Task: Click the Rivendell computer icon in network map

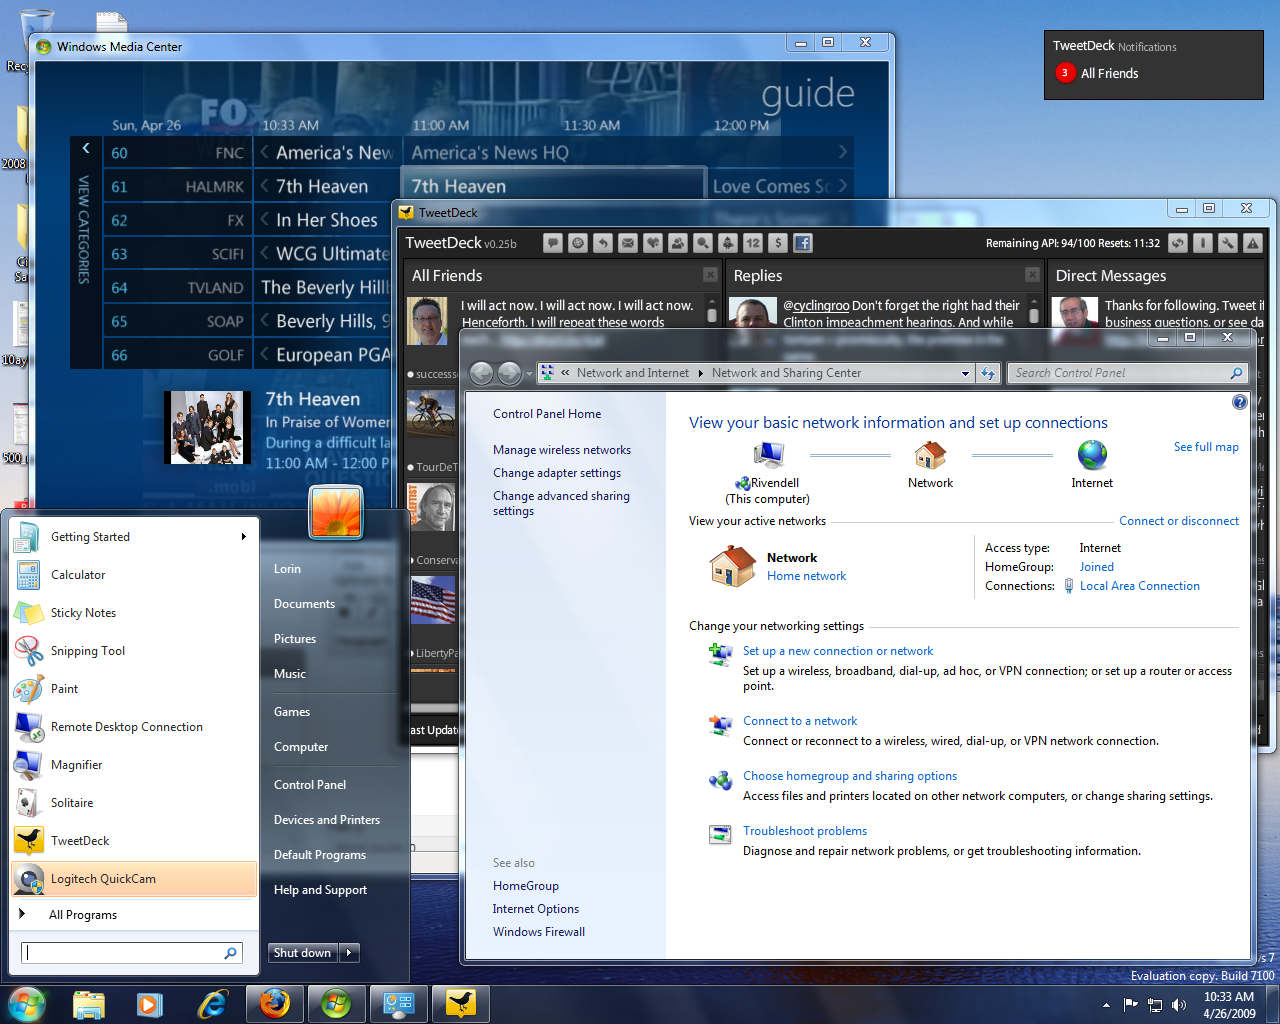Action: pos(767,456)
